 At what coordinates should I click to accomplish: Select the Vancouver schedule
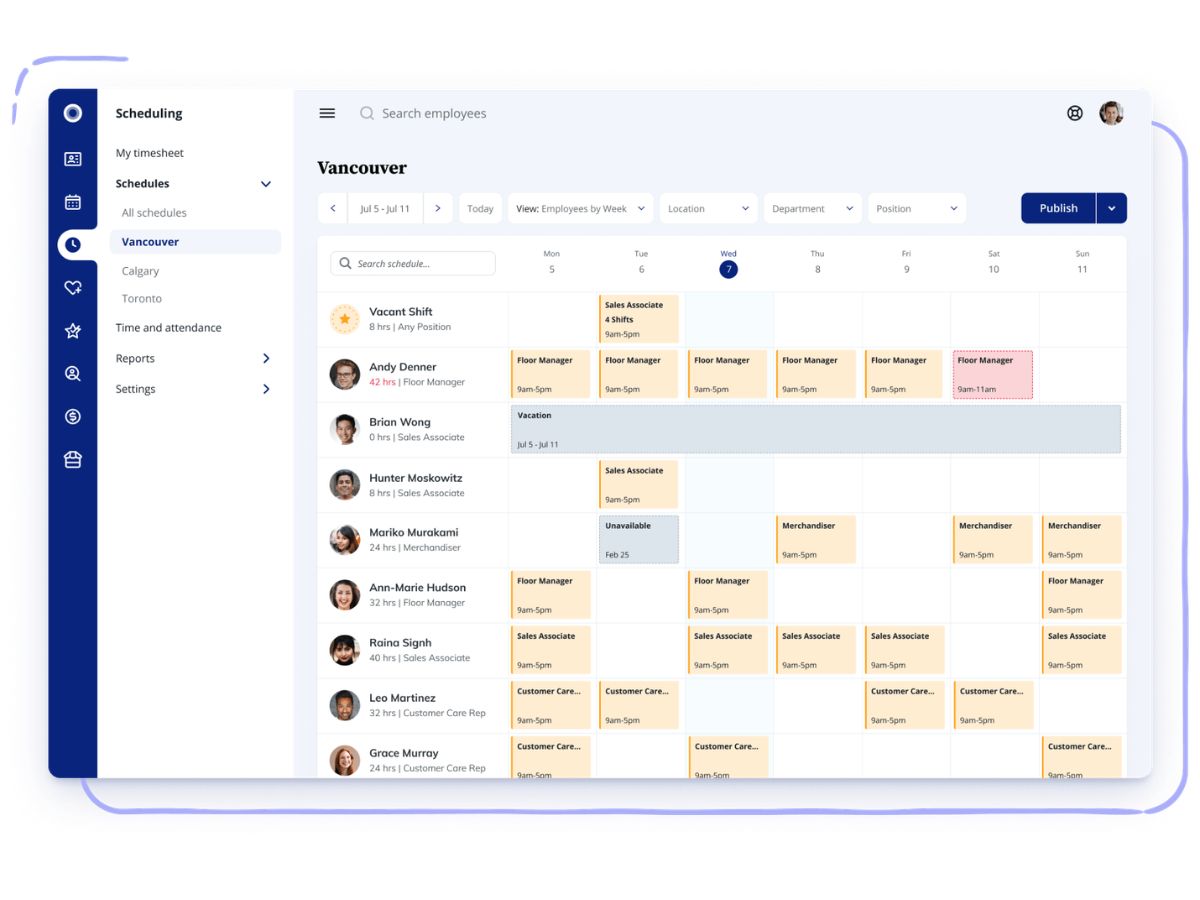[x=195, y=242]
